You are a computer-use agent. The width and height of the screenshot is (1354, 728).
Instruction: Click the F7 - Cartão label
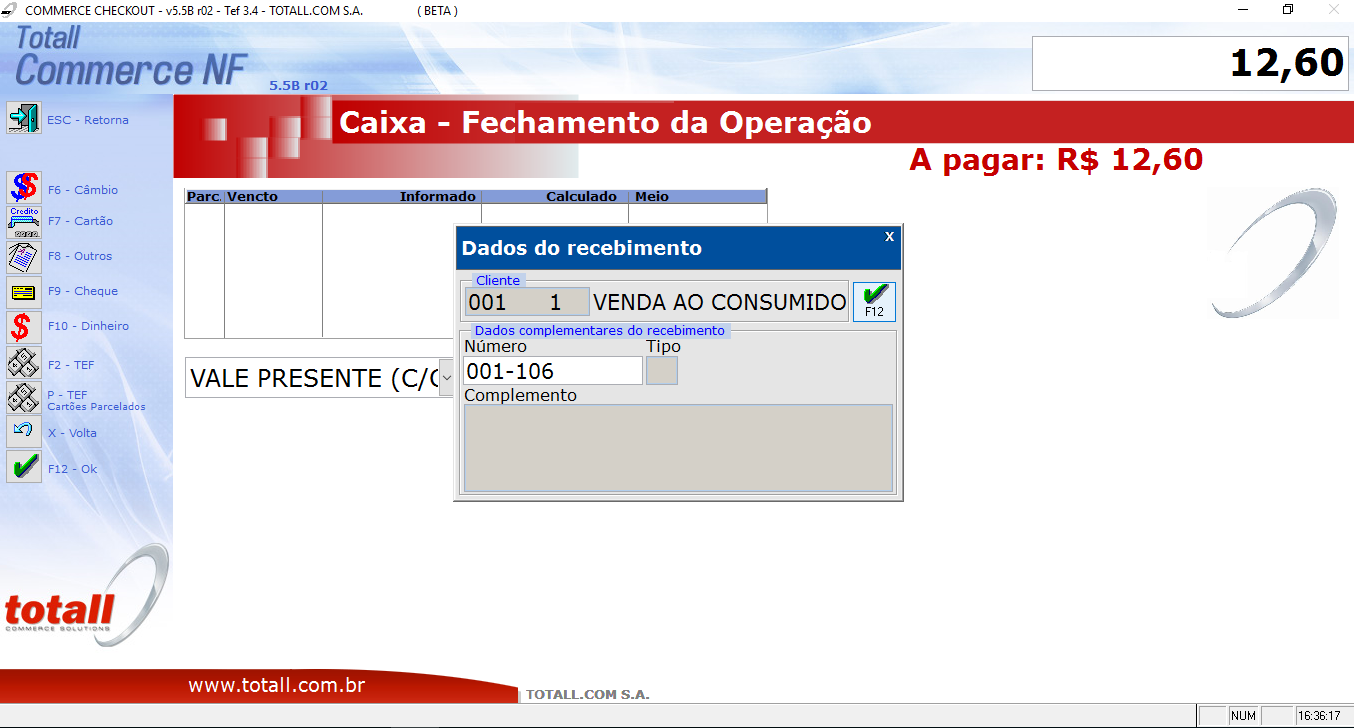coord(80,221)
